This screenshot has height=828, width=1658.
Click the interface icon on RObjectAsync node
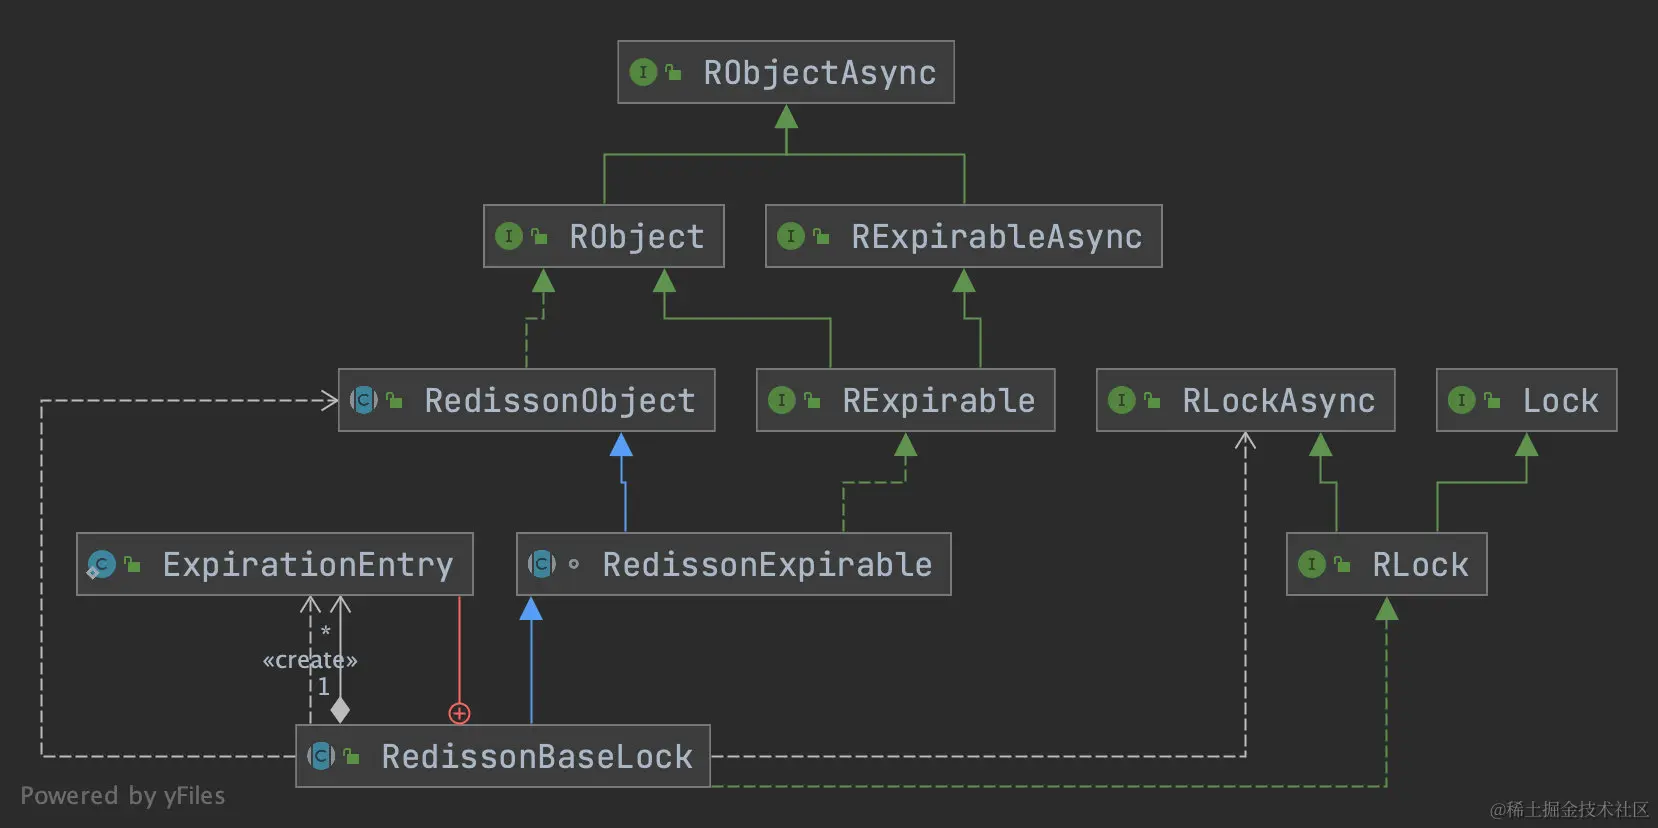643,72
